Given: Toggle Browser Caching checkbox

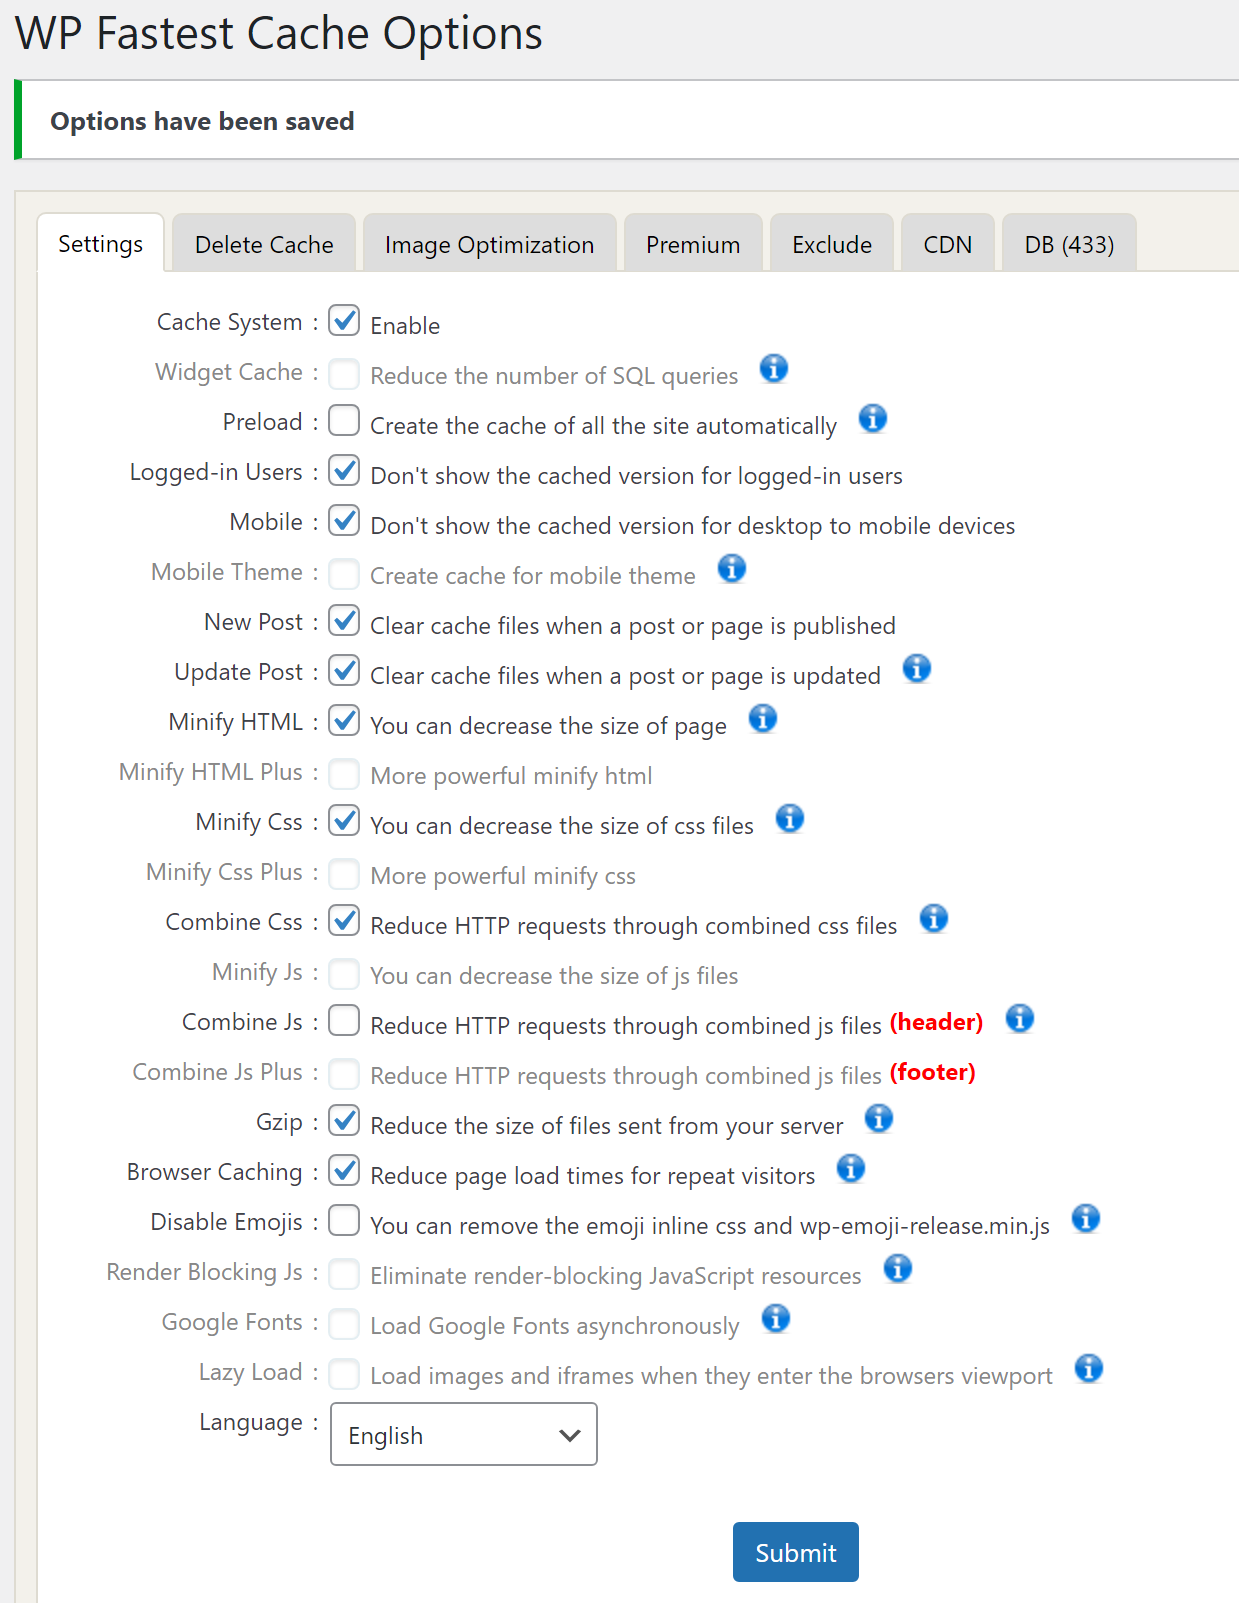Looking at the screenshot, I should 344,1170.
